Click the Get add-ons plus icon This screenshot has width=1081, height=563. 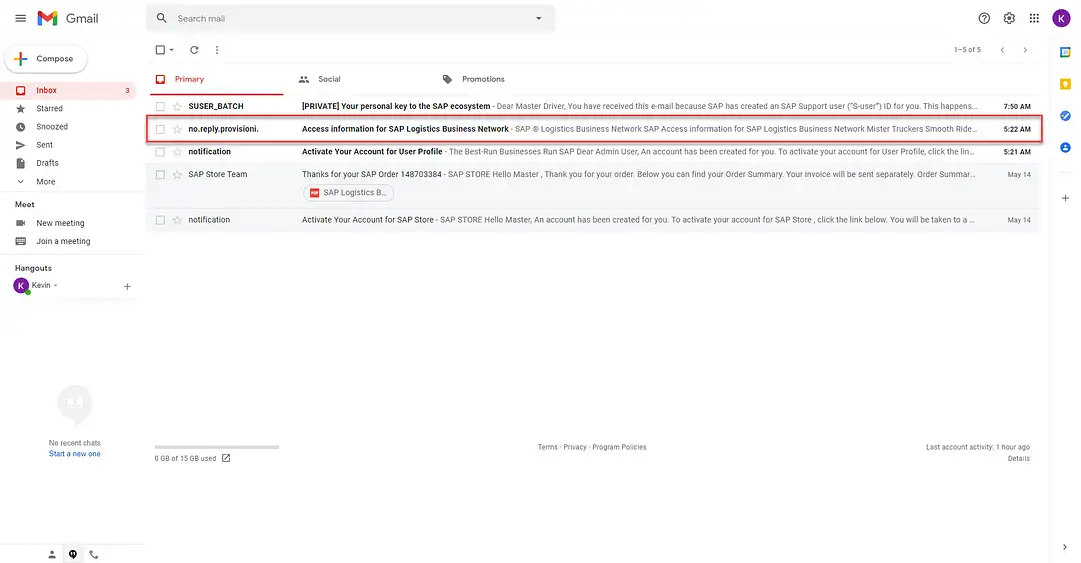(1065, 198)
